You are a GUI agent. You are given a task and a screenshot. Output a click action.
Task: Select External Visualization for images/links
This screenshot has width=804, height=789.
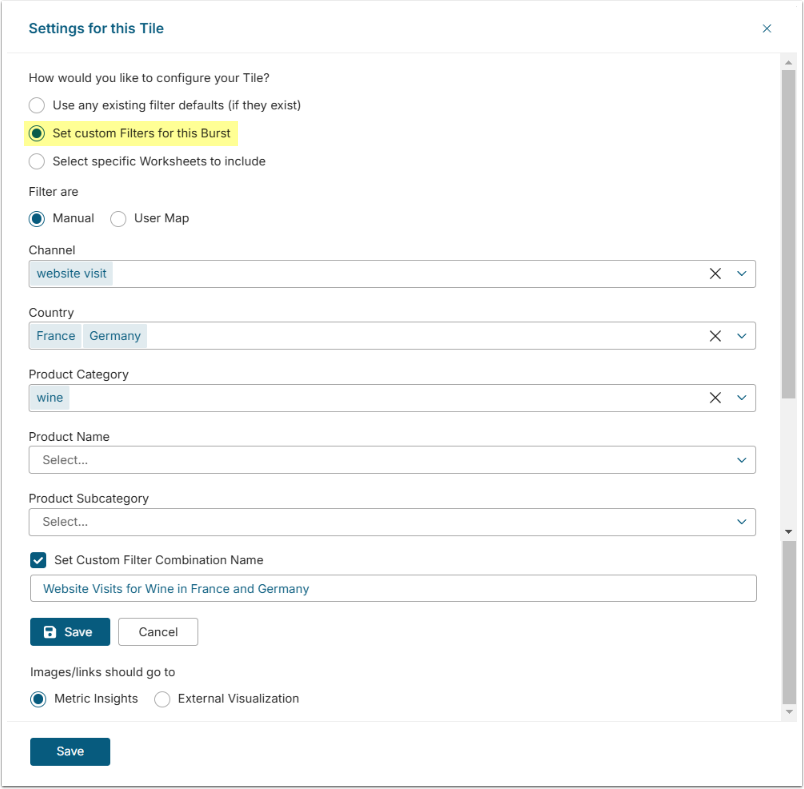tap(162, 699)
